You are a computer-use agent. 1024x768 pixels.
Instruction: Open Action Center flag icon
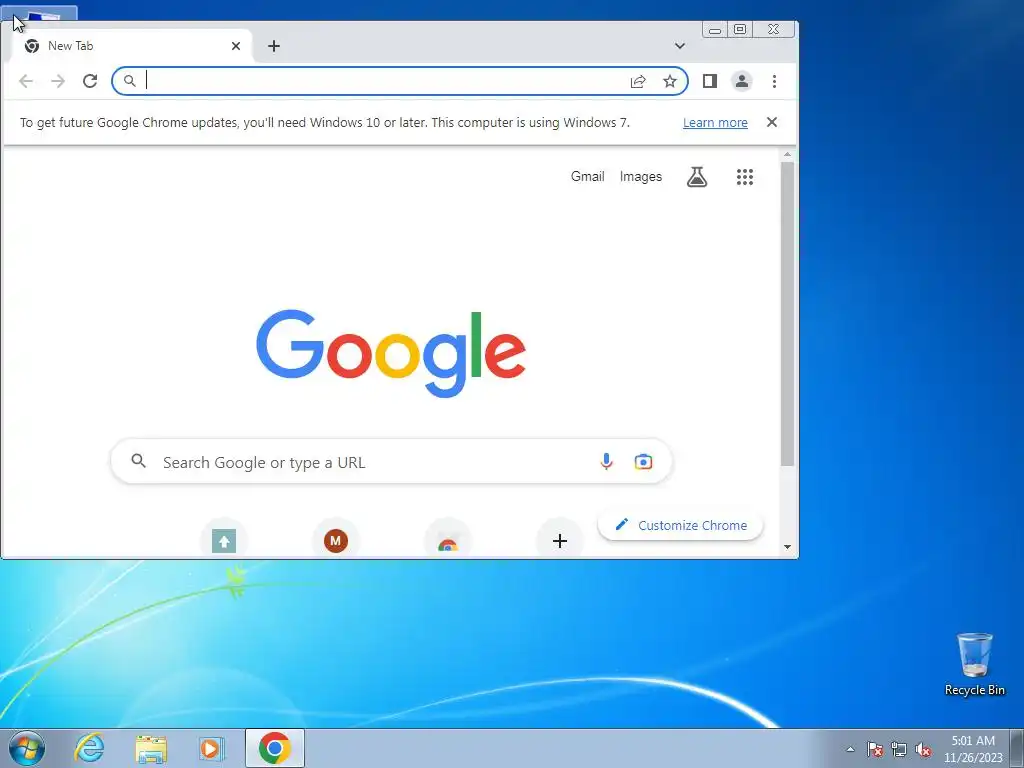click(x=874, y=749)
